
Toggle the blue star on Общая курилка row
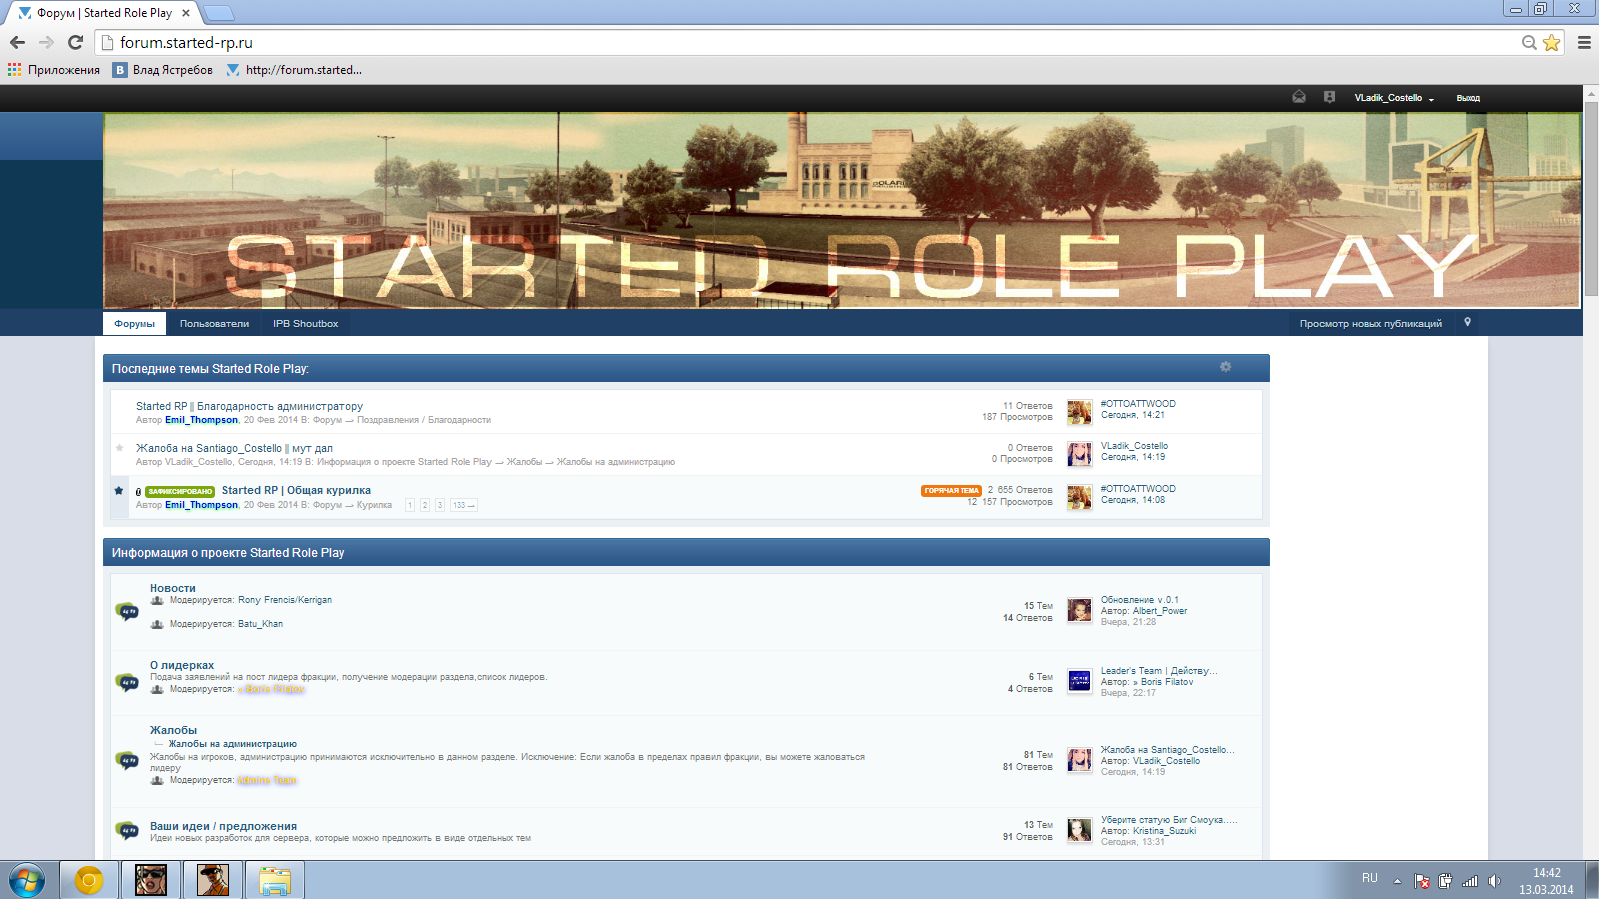(x=119, y=490)
